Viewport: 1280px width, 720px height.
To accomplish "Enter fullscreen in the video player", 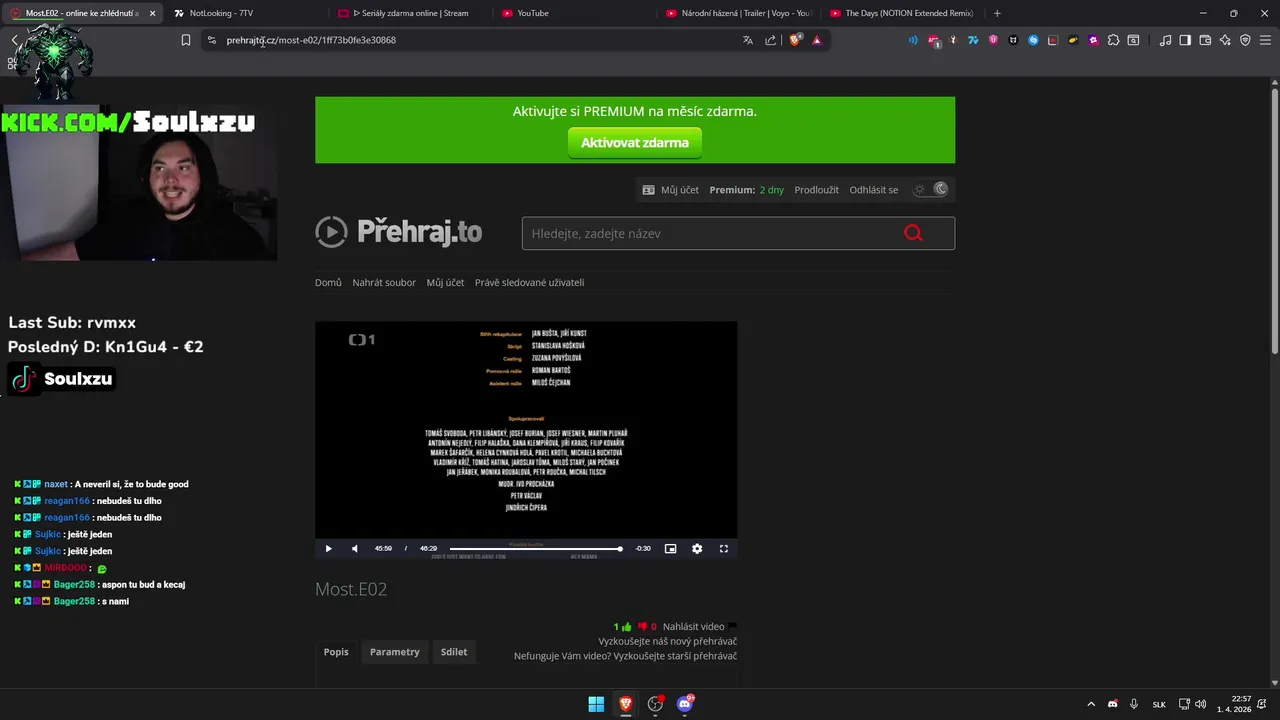I will click(x=724, y=548).
